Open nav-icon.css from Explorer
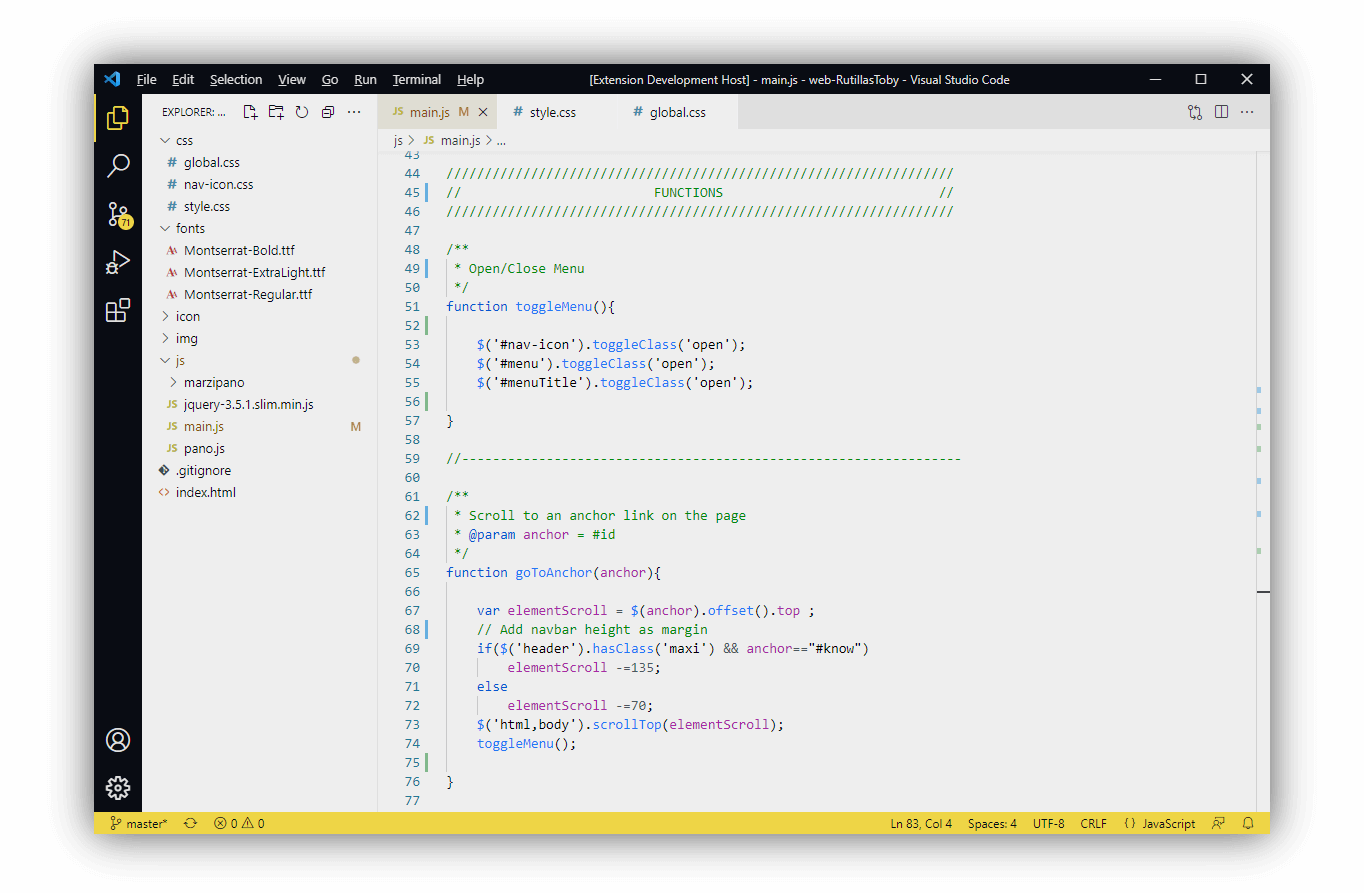This screenshot has width=1364, height=893. click(x=260, y=184)
